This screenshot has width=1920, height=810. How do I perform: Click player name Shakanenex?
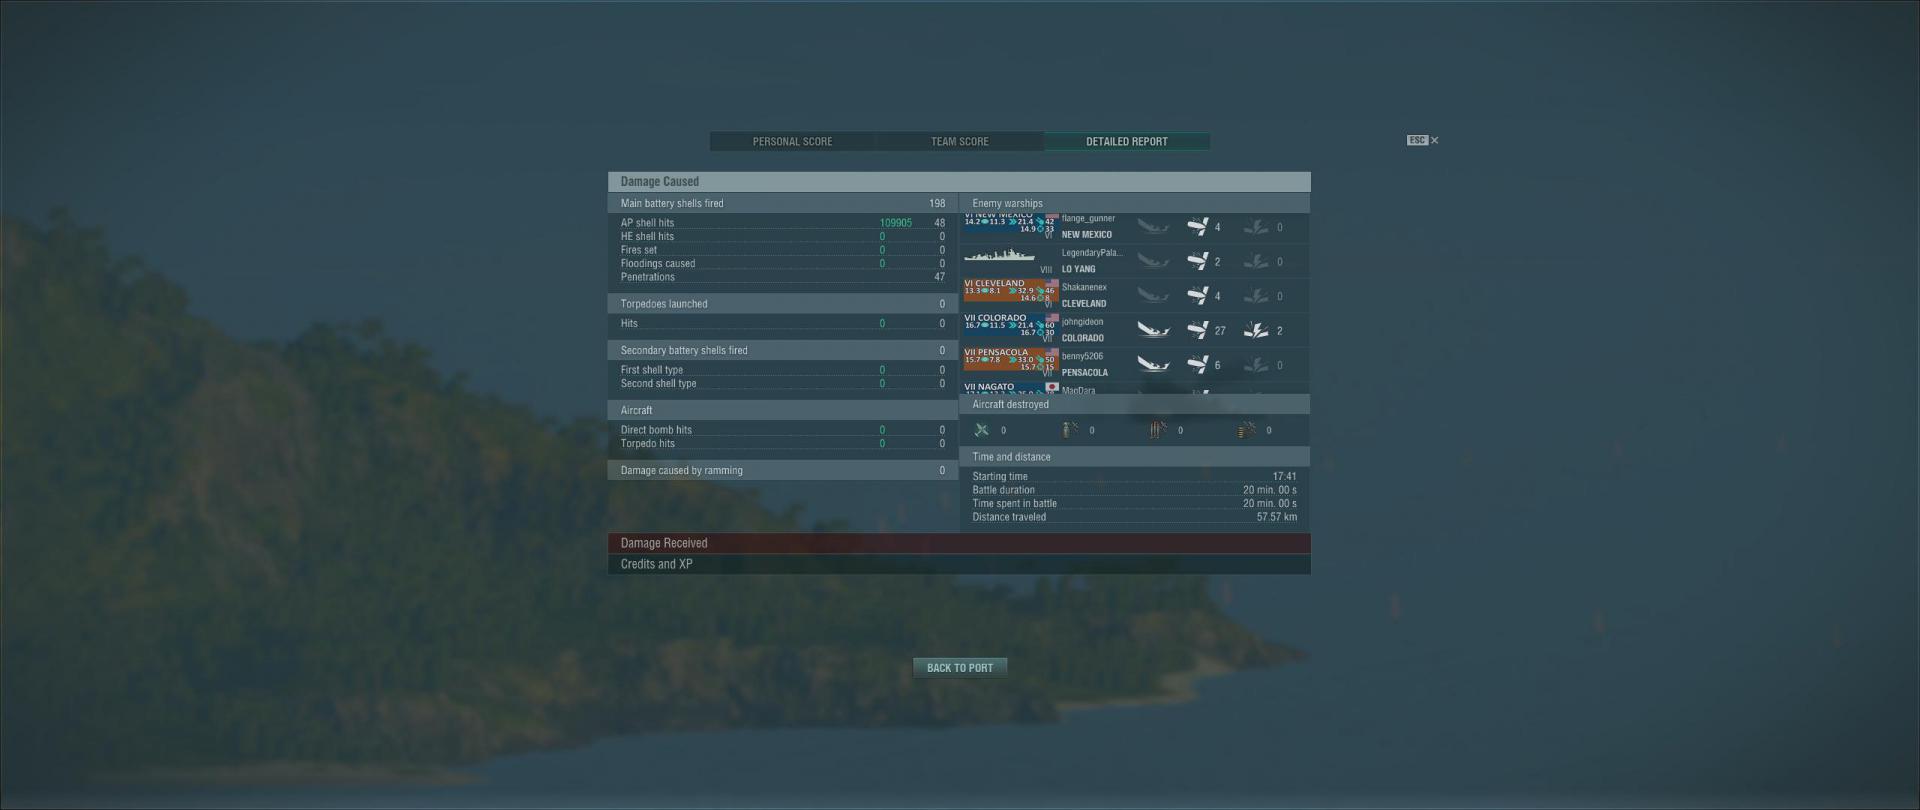pos(1084,287)
